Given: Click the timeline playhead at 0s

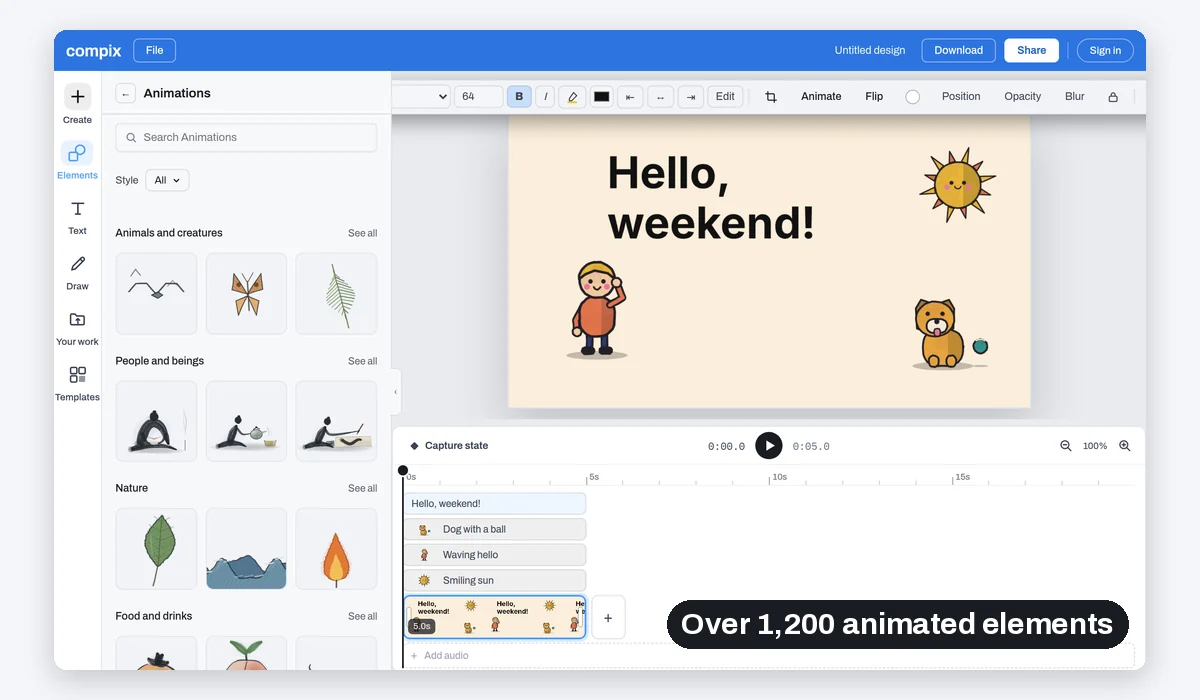Looking at the screenshot, I should click(403, 470).
